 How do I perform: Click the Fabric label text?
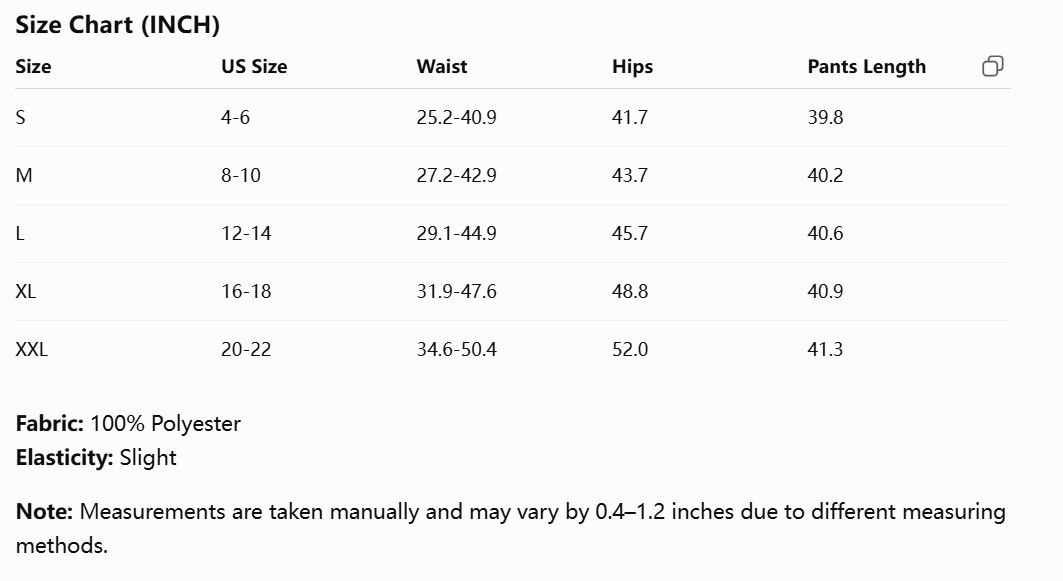49,423
